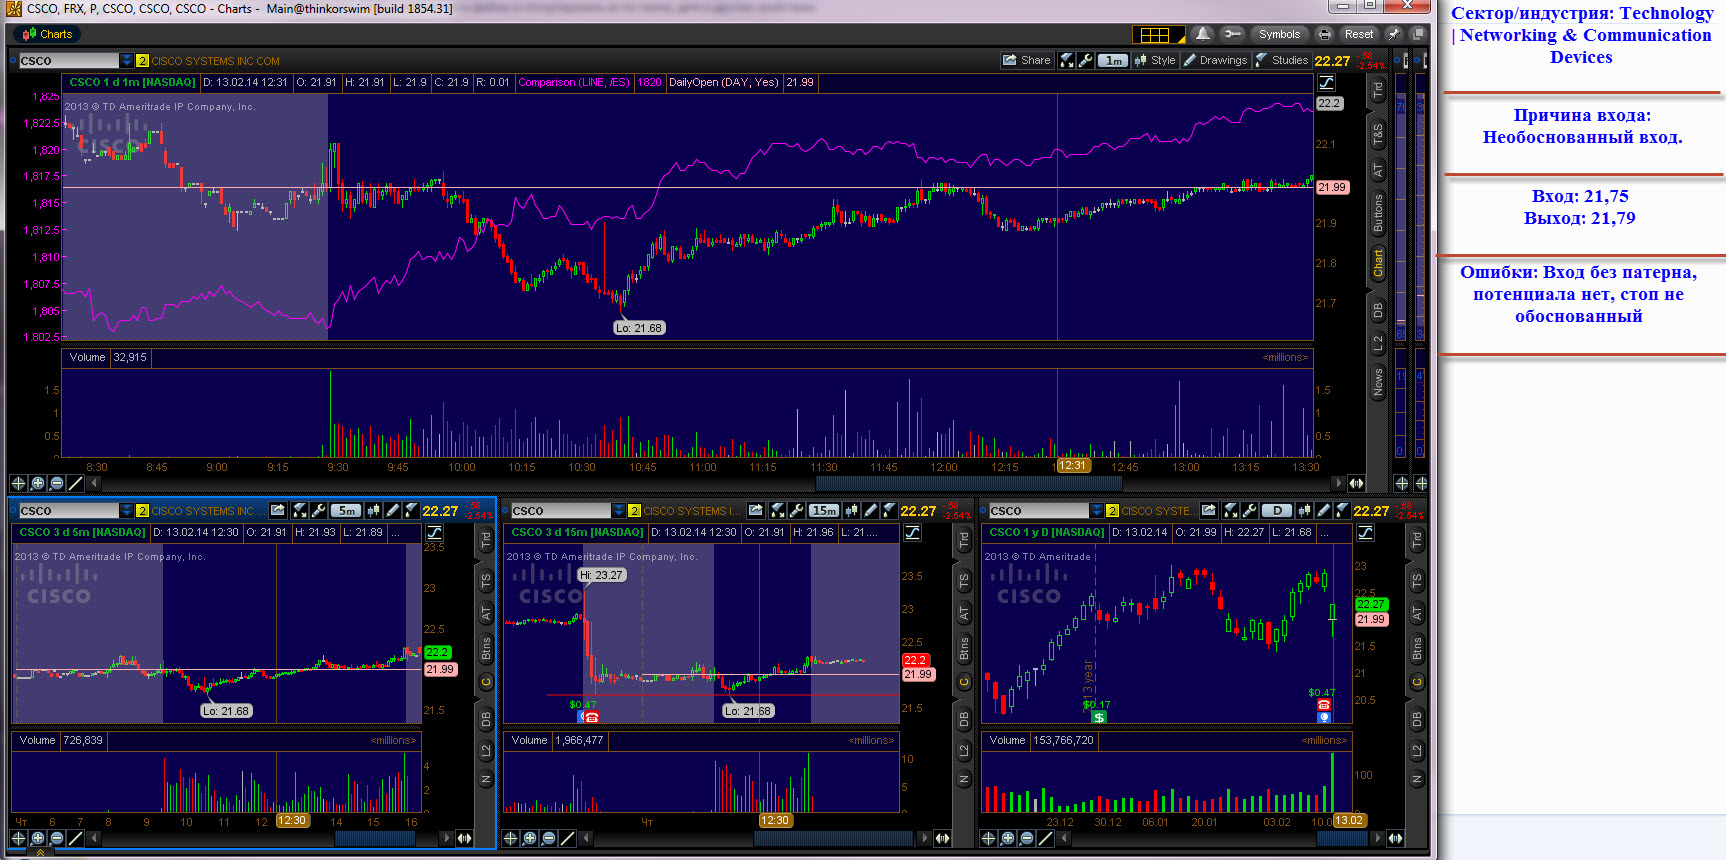Expand daily chart symbol dropdown arrow

pos(1097,511)
